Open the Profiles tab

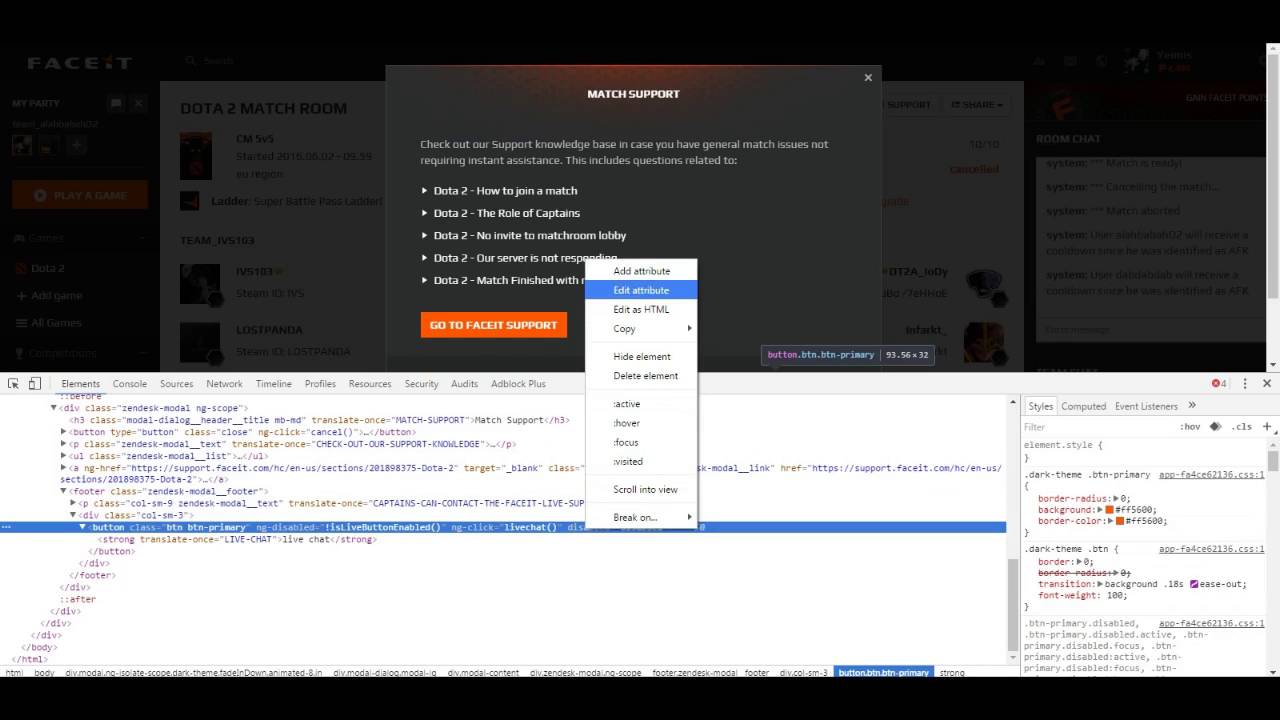320,384
